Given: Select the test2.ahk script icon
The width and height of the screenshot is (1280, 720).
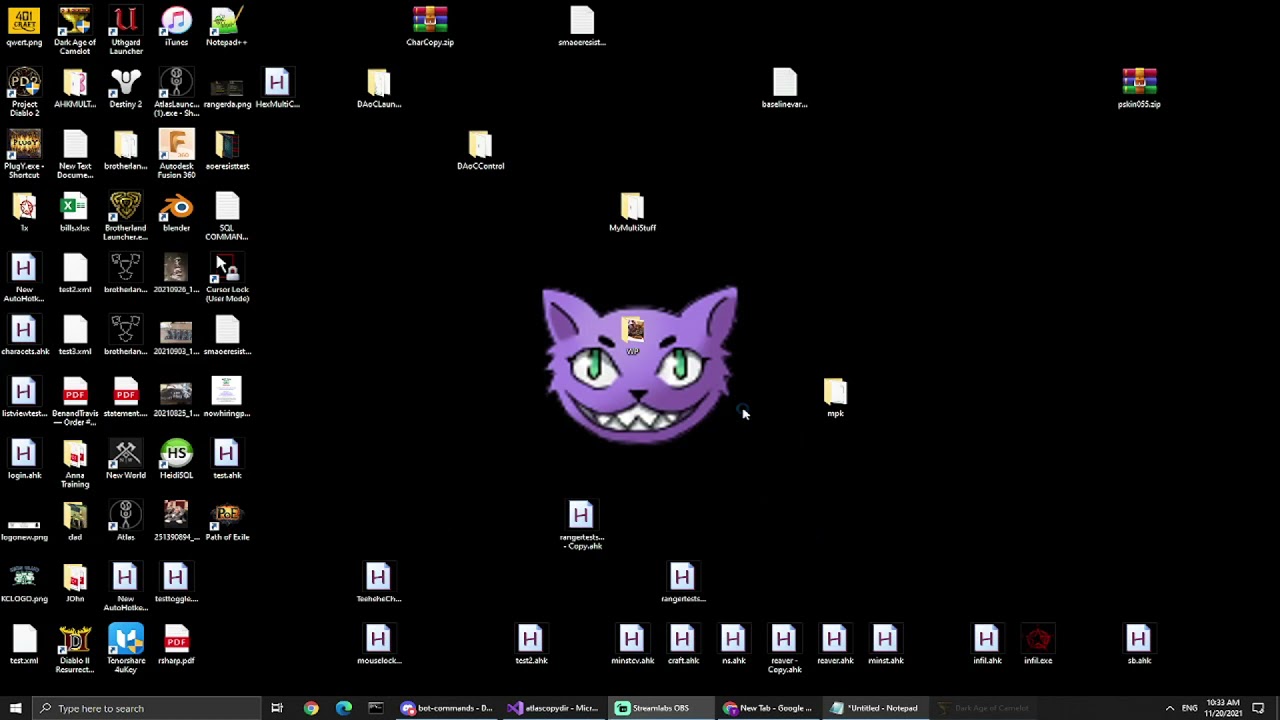Looking at the screenshot, I should (531, 646).
